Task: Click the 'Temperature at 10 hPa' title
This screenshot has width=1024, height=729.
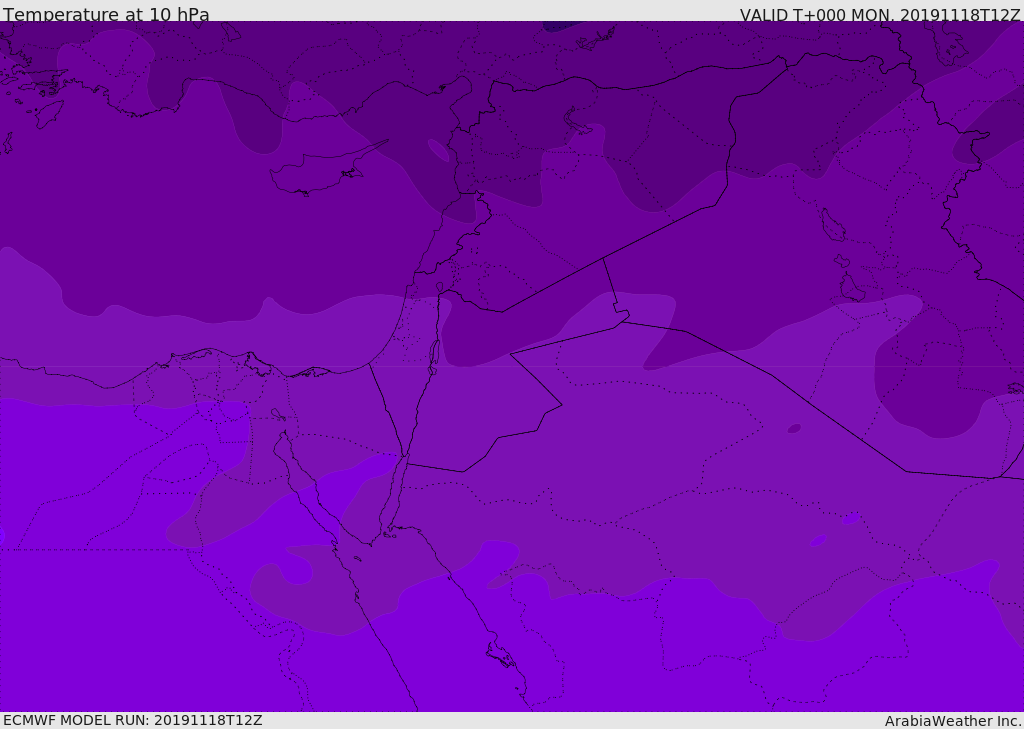Action: pos(106,14)
